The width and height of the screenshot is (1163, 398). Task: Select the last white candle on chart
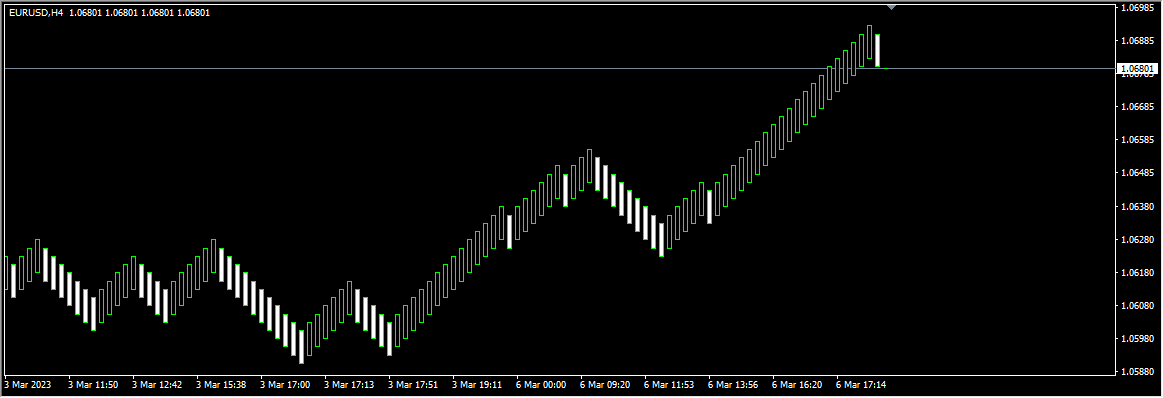(x=877, y=50)
